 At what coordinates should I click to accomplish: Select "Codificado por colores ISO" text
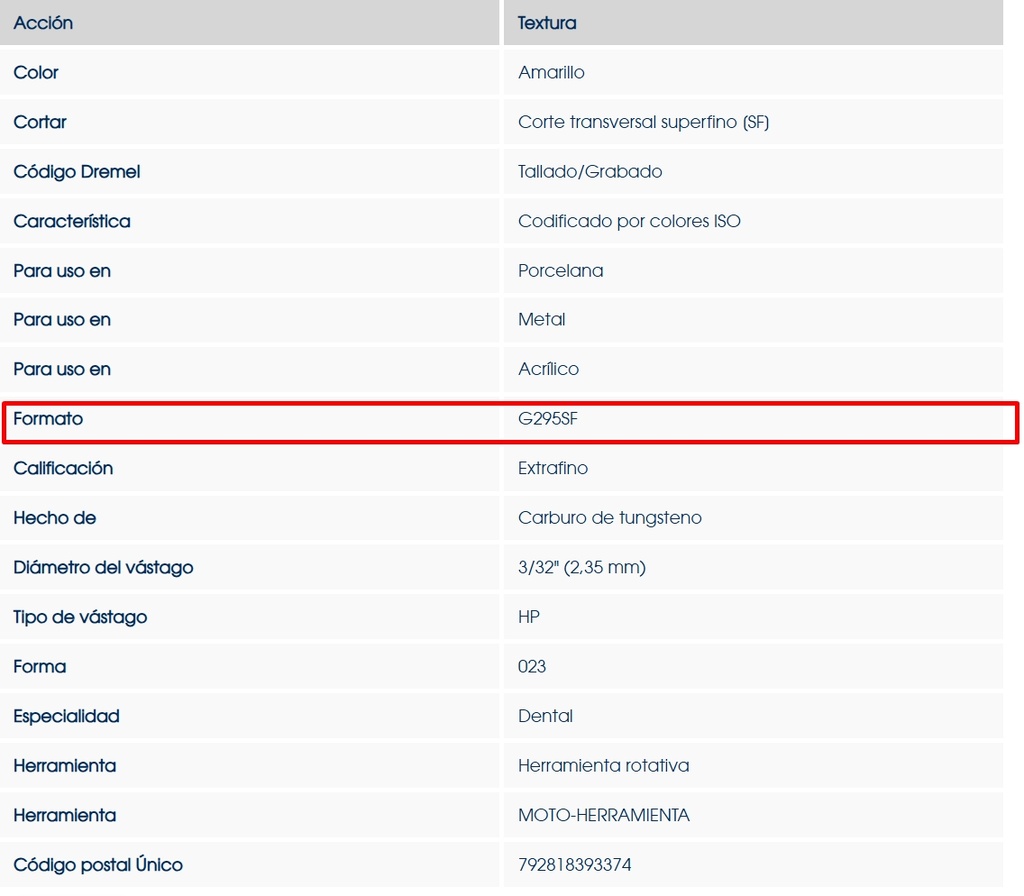[x=629, y=221]
